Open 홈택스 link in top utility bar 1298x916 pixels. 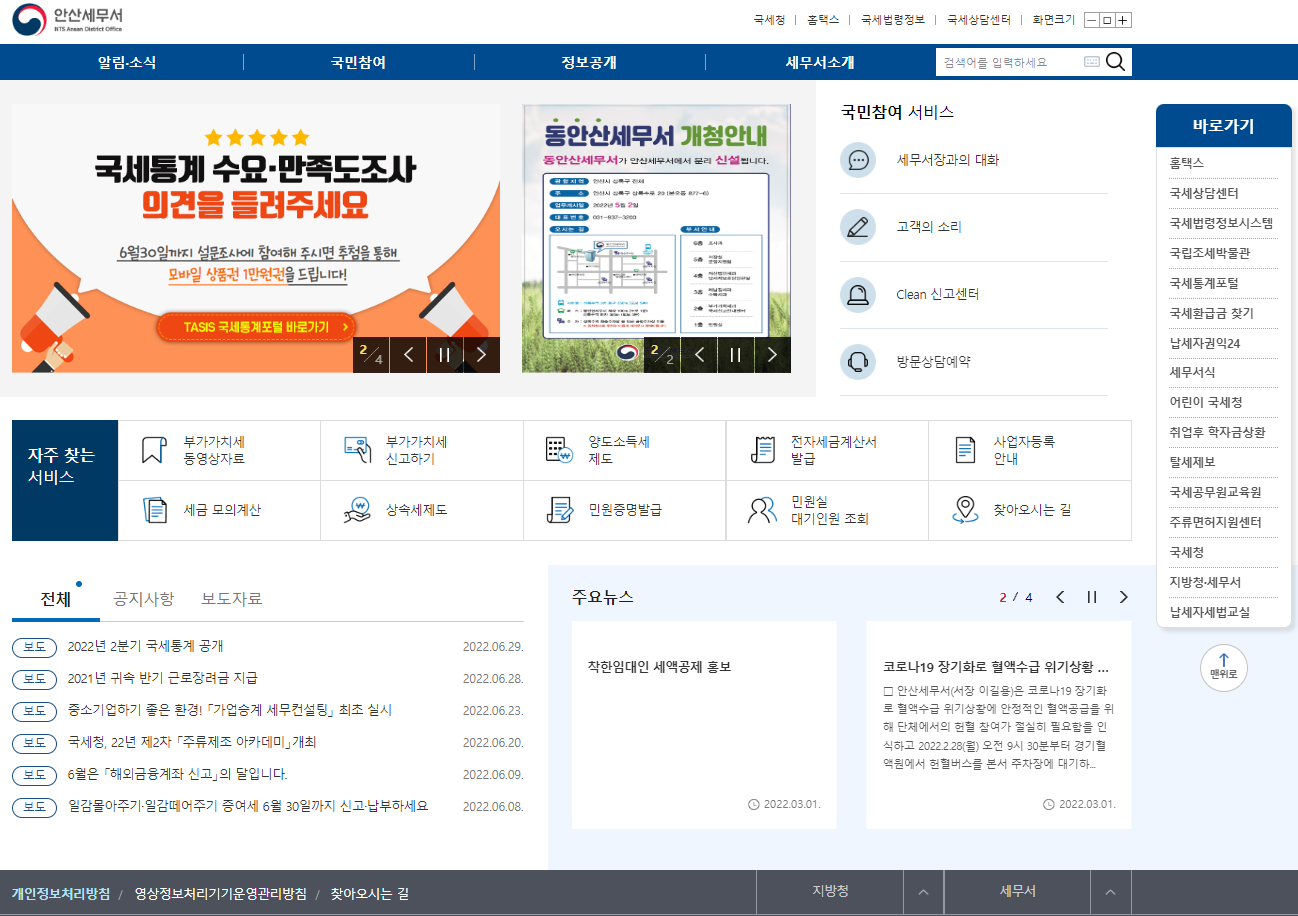[822, 20]
